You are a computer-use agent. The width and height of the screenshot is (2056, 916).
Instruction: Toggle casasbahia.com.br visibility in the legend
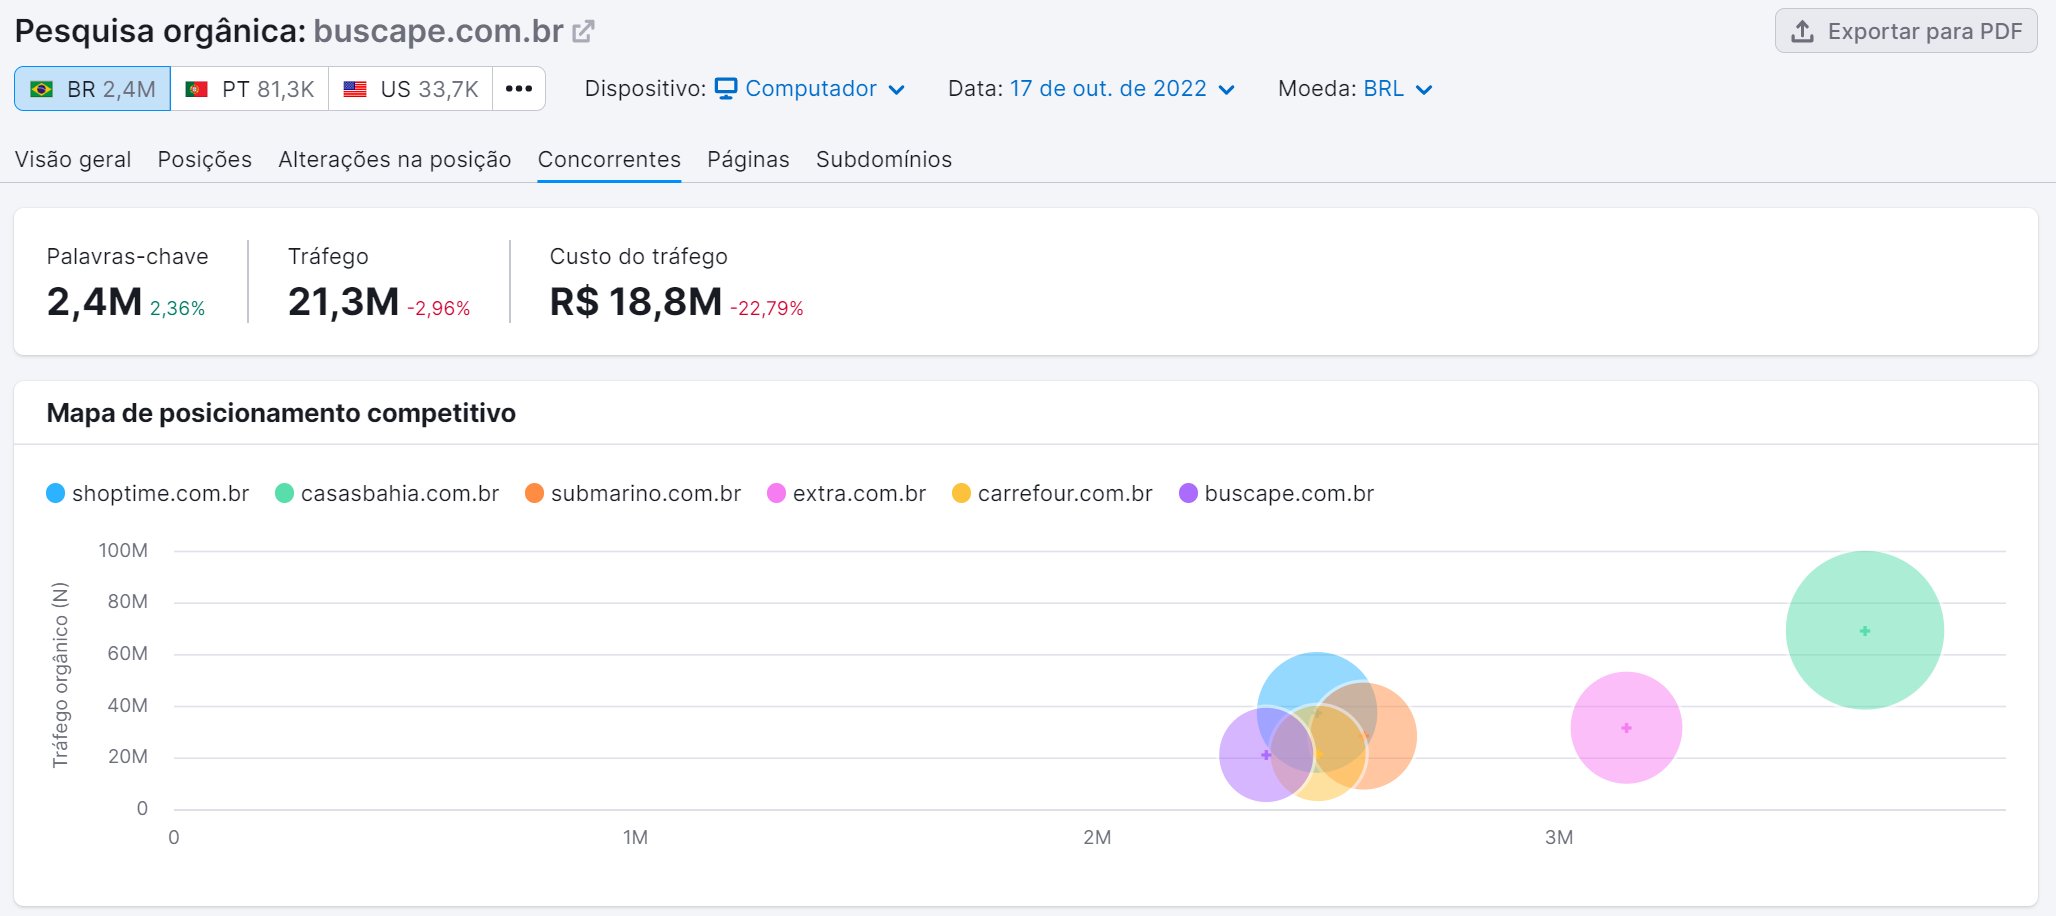(283, 493)
